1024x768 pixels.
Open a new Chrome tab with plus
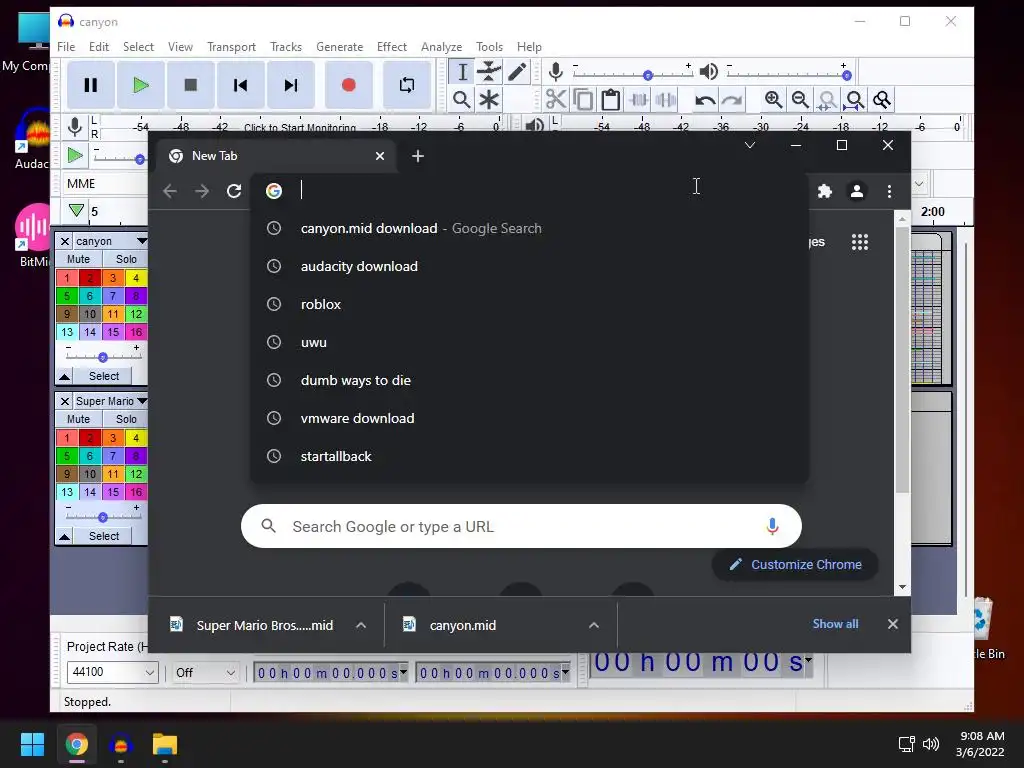click(x=418, y=156)
